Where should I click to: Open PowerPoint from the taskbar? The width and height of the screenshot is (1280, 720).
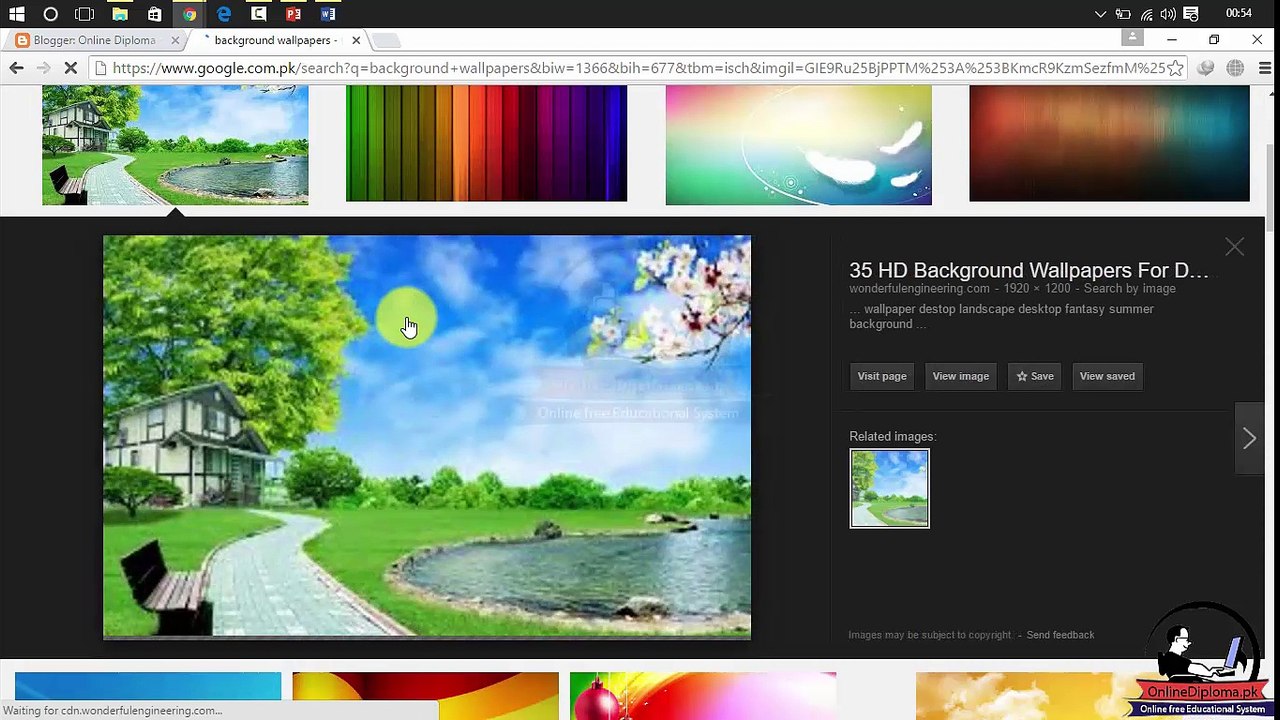pyautogui.click(x=293, y=14)
